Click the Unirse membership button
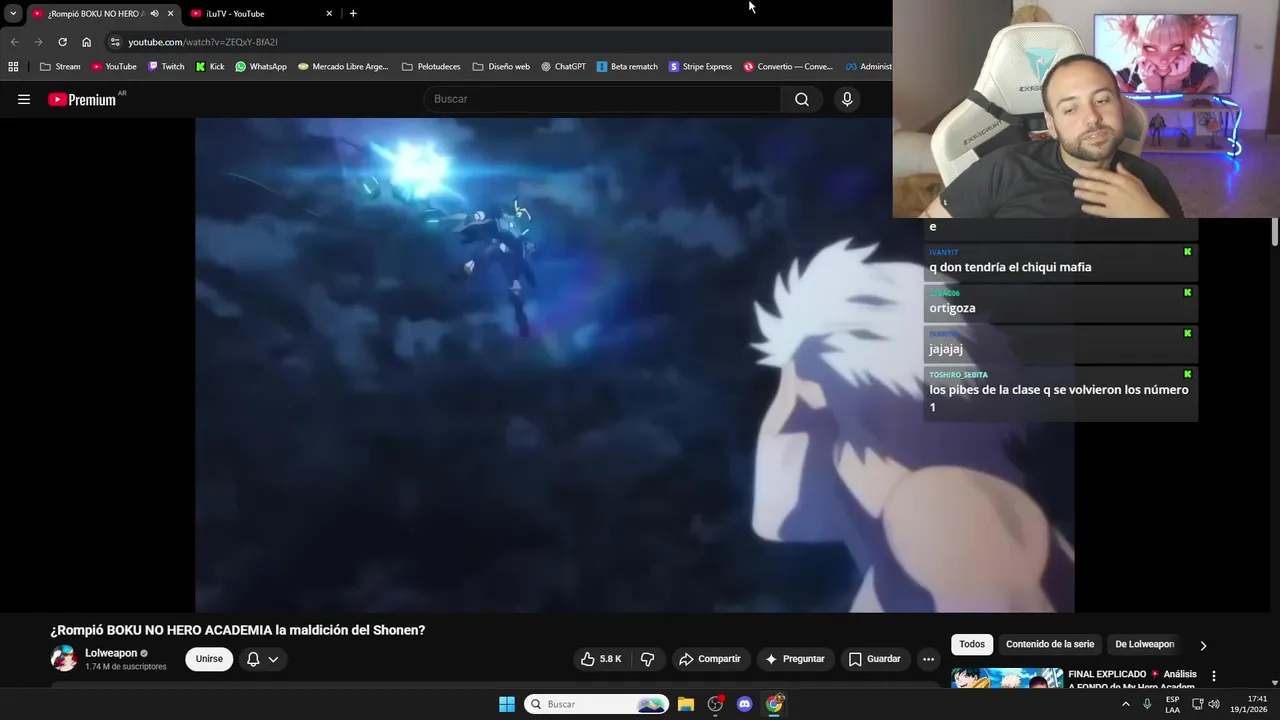The height and width of the screenshot is (720, 1280). pos(209,659)
